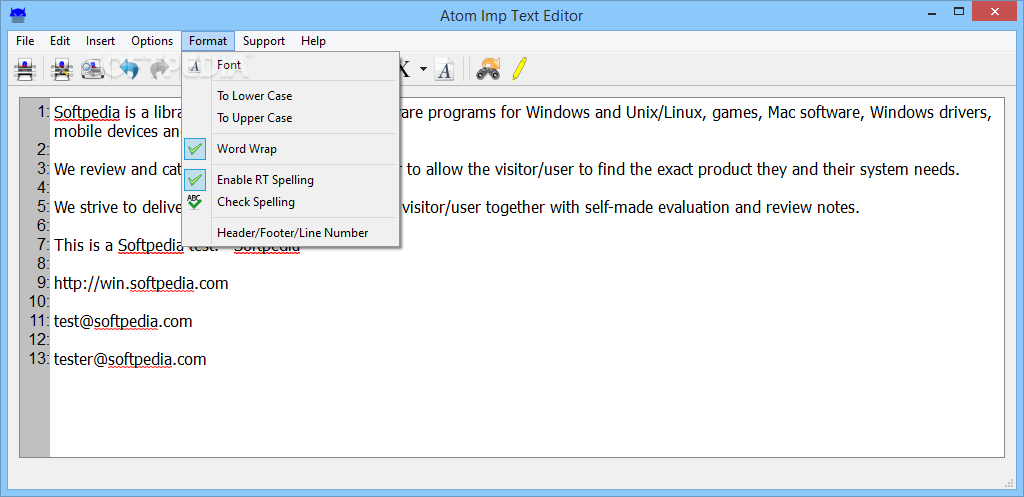Viewport: 1024px width, 497px height.
Task: Toggle Word Wrap checkmark
Action: pos(195,149)
